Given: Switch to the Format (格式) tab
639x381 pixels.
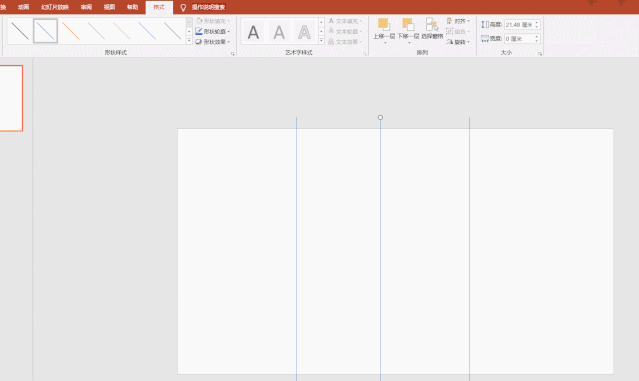Looking at the screenshot, I should 159,7.
